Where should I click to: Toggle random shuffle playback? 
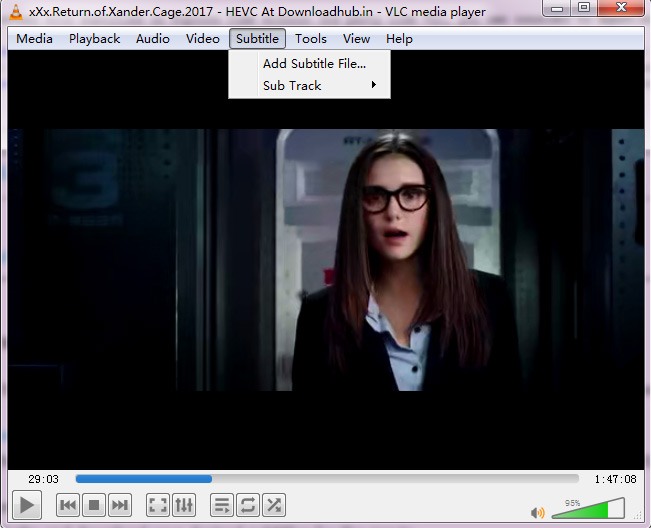(x=274, y=505)
